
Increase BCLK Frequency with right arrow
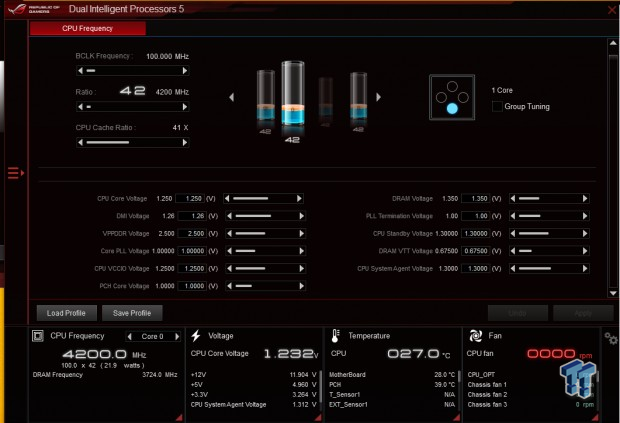(185, 71)
